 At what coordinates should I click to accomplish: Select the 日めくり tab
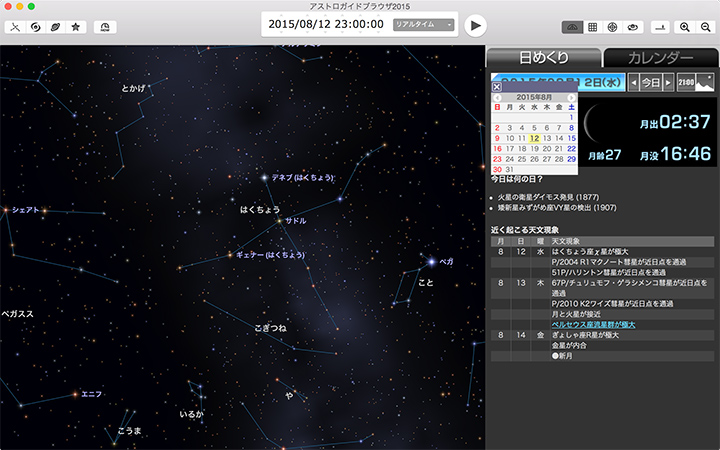pos(545,57)
